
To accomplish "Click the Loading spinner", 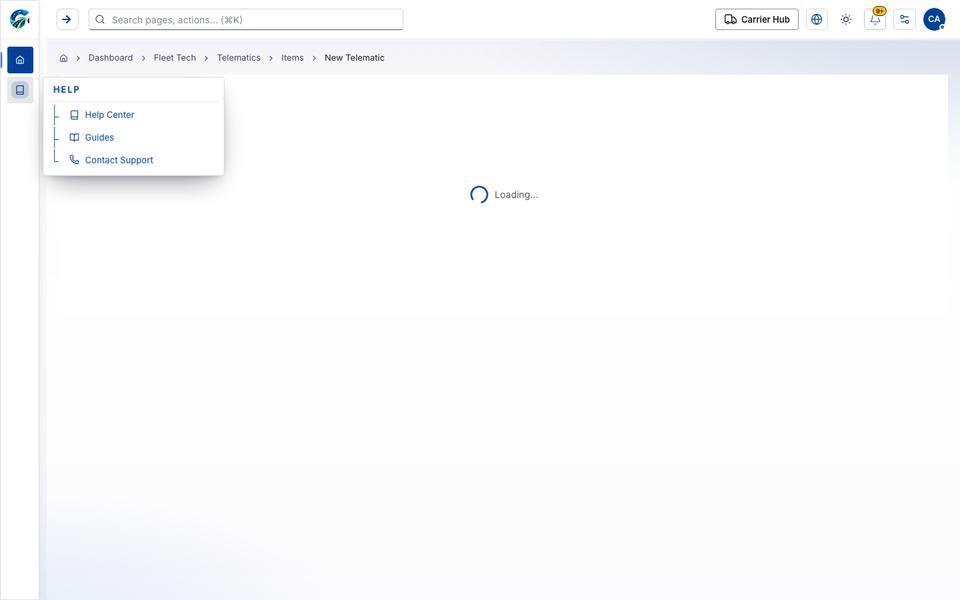I will (x=479, y=195).
